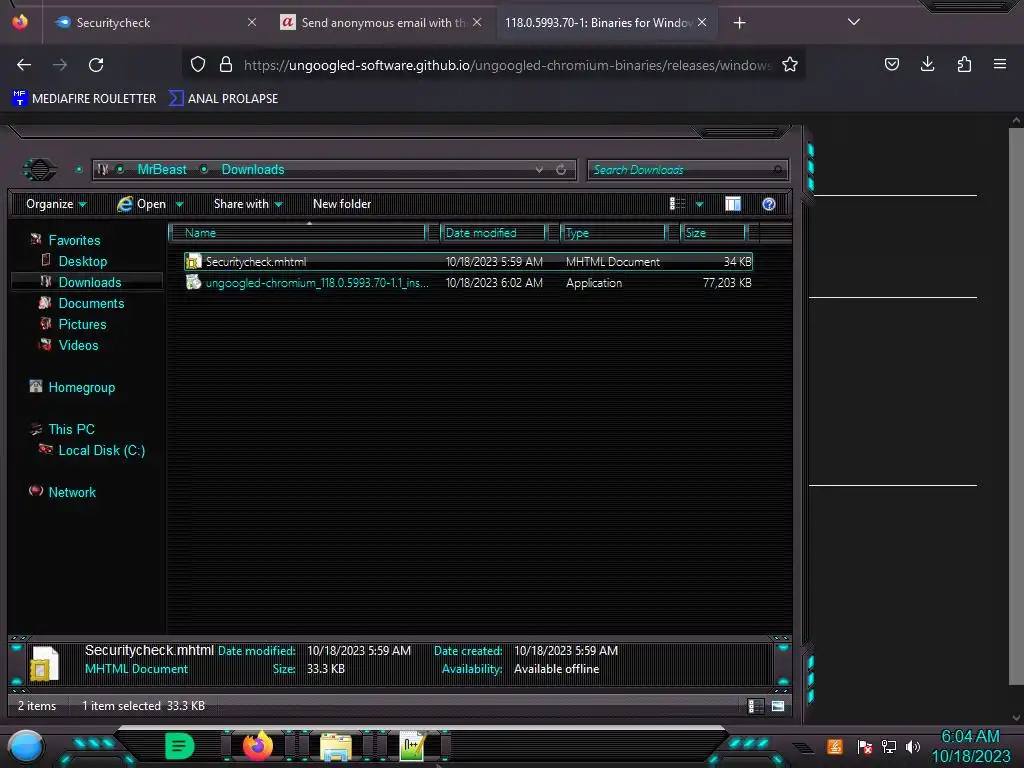
Task: Select MrBeast in the address breadcrumb
Action: (x=162, y=170)
